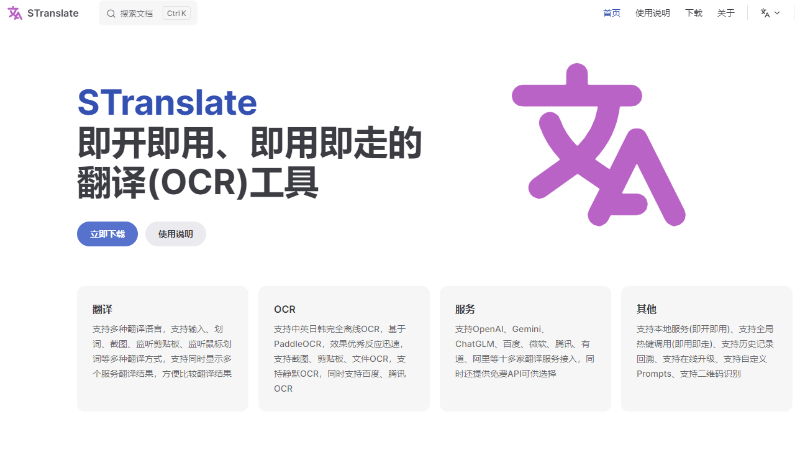Click the 即开即用、即用即走的 tagline text
This screenshot has width=800, height=450.
point(249,143)
